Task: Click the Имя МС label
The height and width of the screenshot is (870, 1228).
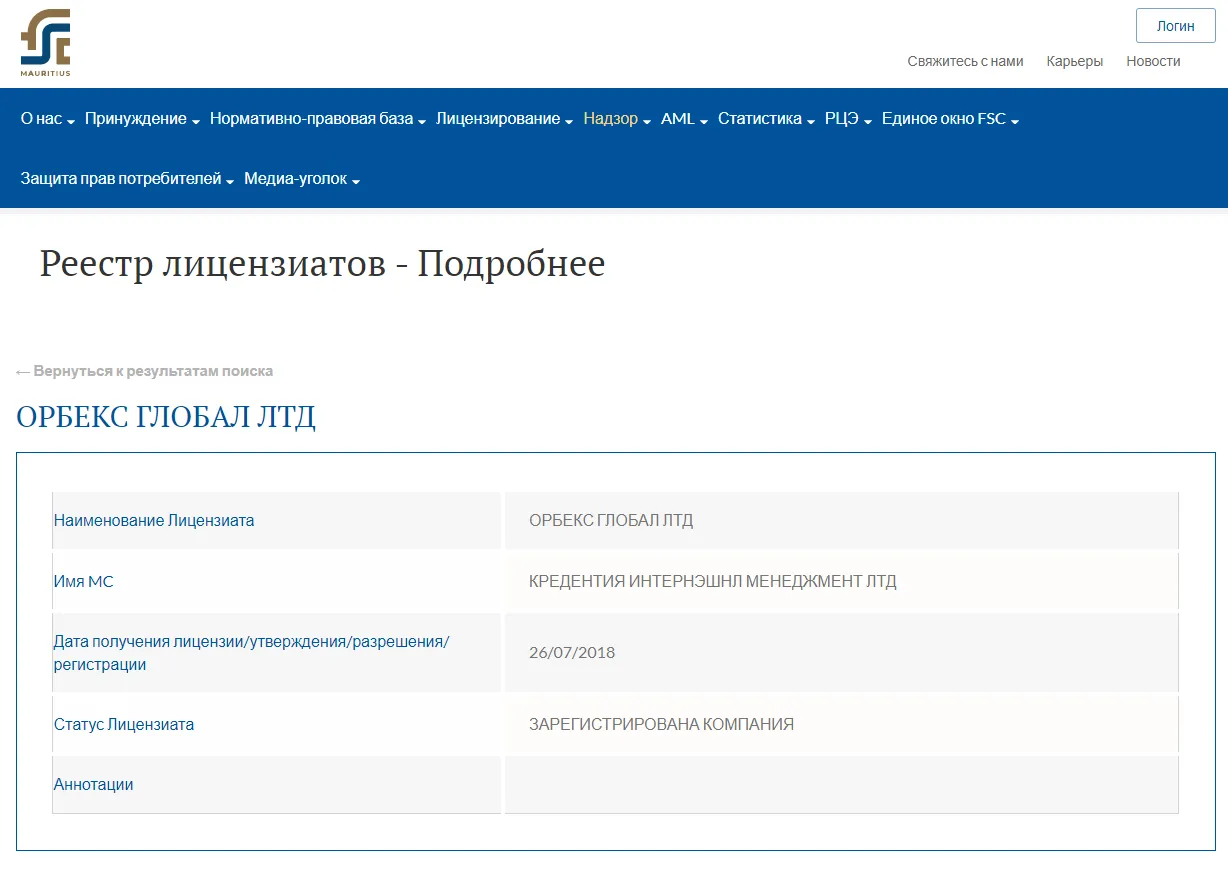Action: point(84,581)
